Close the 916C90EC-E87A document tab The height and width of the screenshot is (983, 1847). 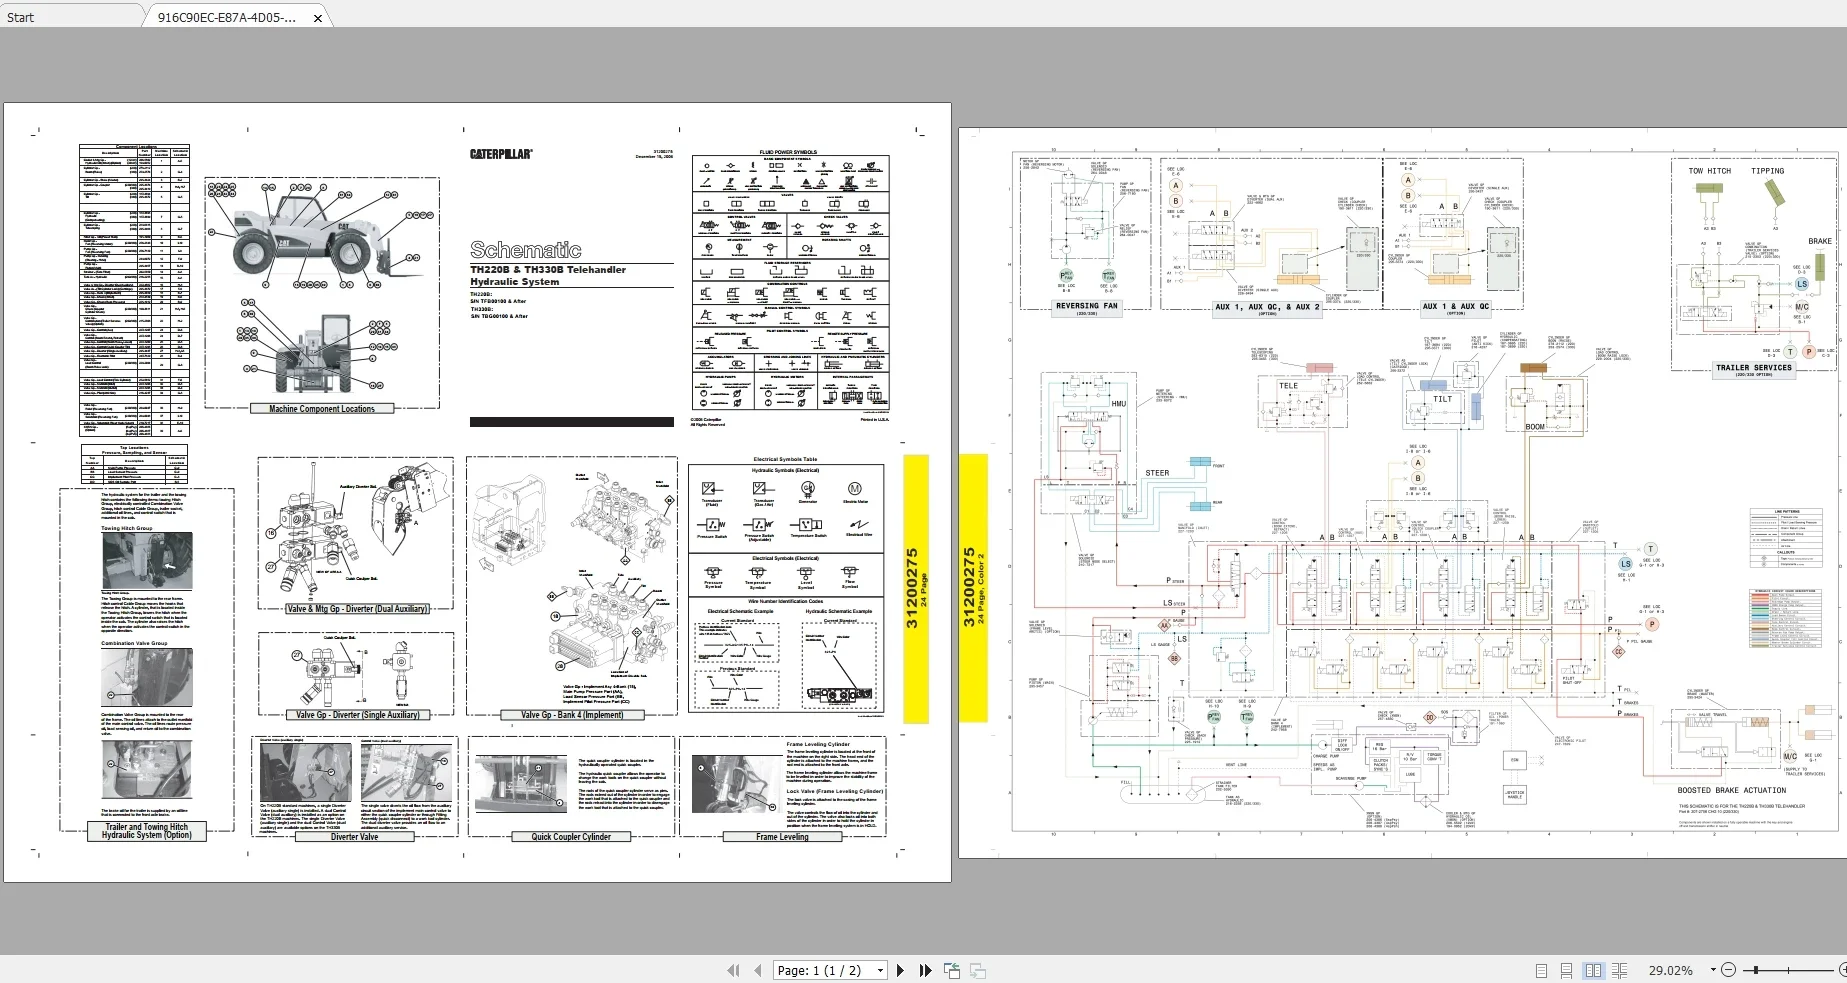[318, 18]
